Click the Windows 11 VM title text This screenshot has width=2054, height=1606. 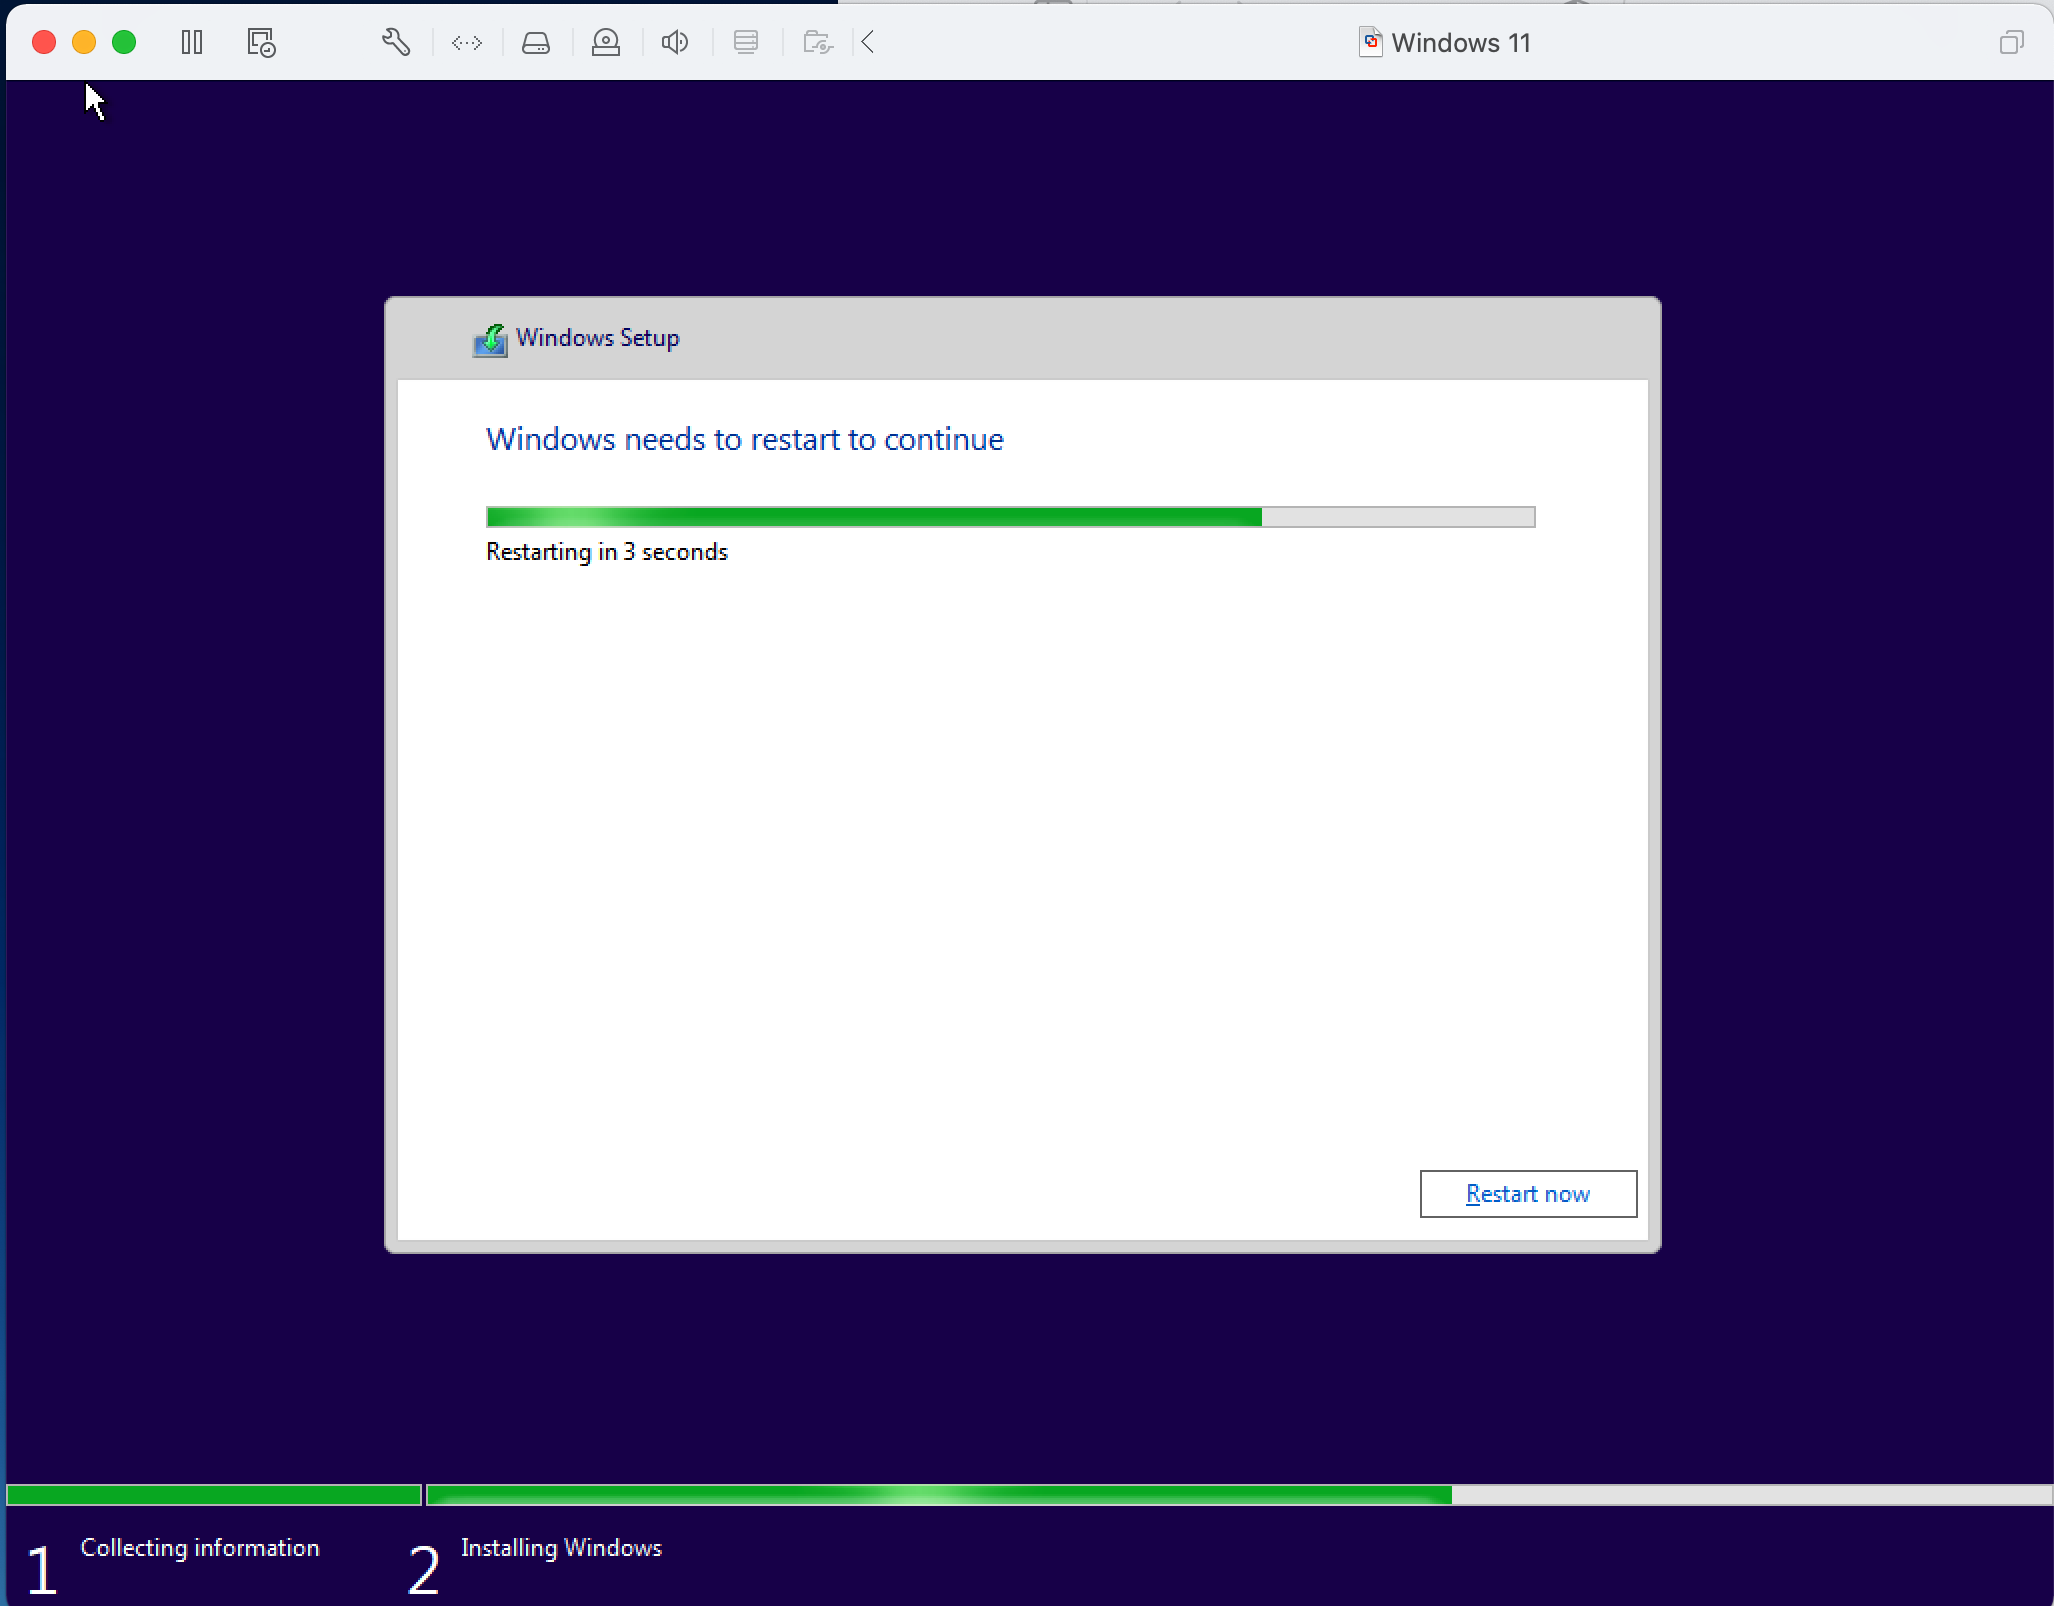point(1464,42)
